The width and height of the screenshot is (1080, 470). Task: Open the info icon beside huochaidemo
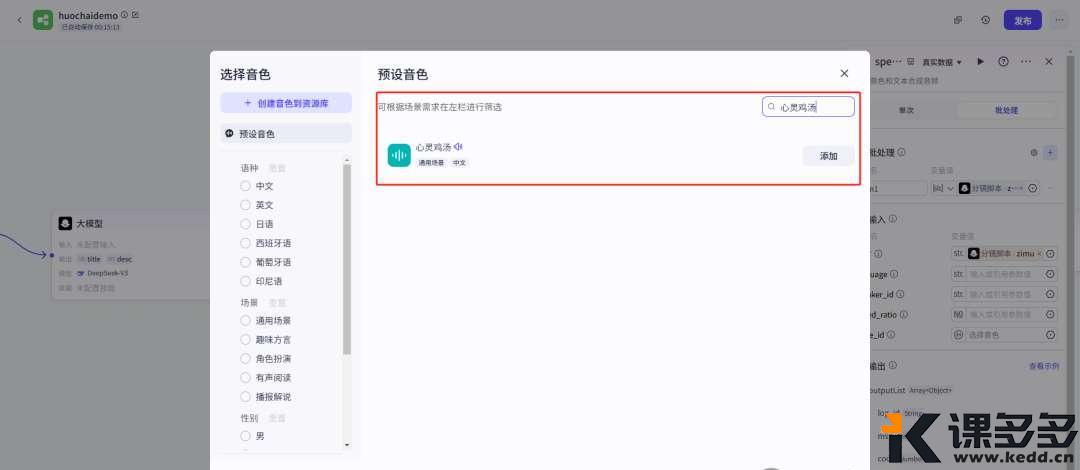(x=124, y=14)
